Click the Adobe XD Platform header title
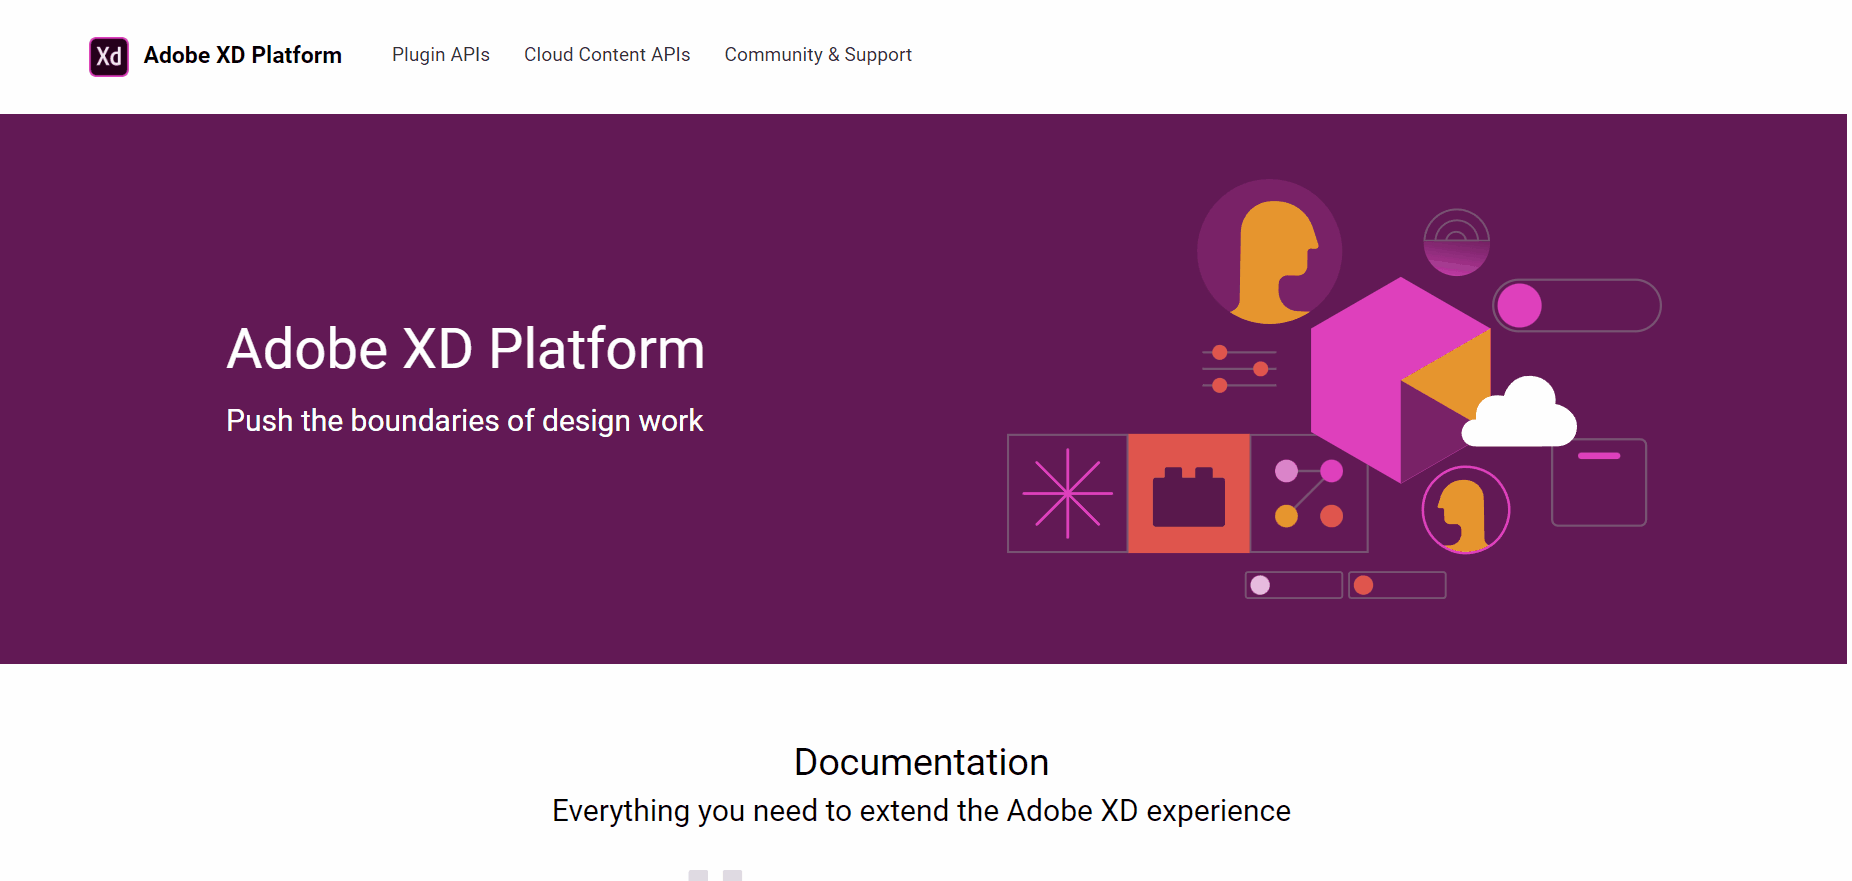Viewport: 1852px width, 881px height. click(242, 55)
